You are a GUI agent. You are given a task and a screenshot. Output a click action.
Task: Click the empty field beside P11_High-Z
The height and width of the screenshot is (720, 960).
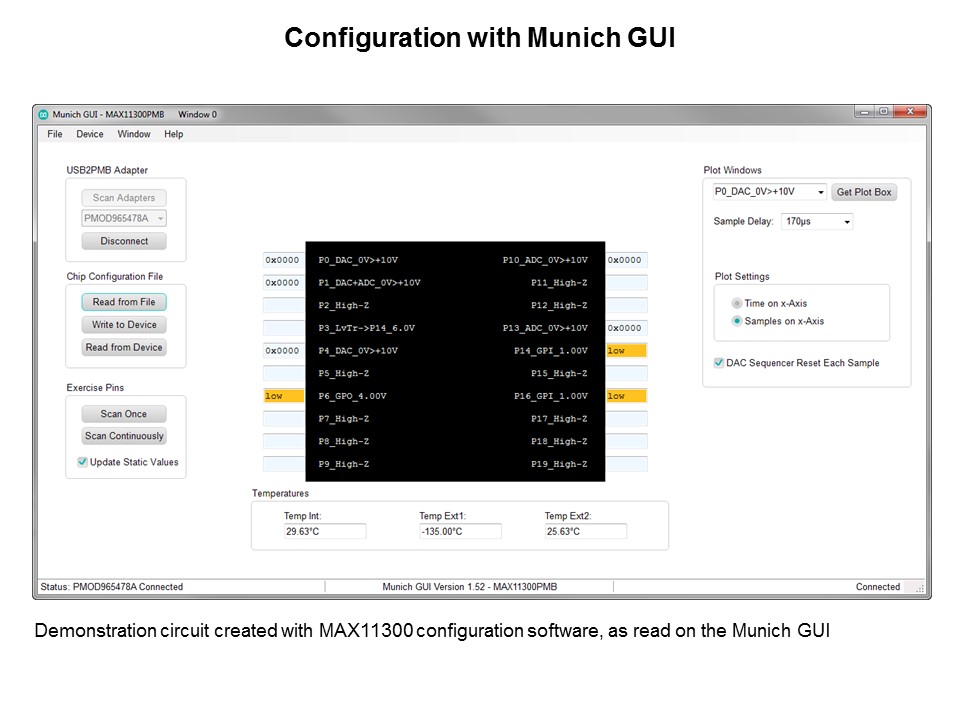(x=626, y=283)
